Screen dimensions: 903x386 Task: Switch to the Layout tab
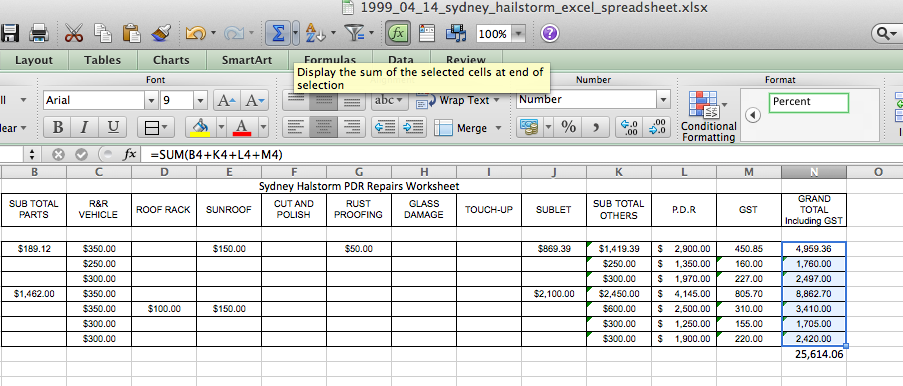[33, 60]
